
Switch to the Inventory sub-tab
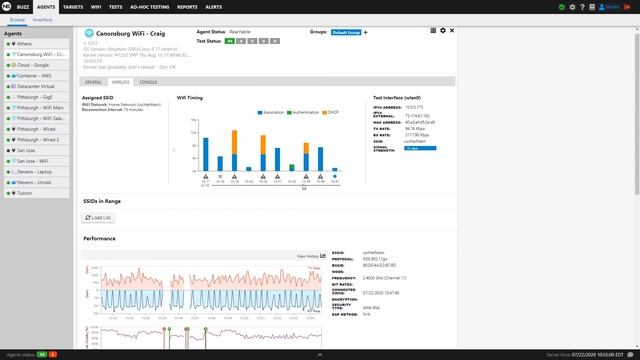42,20
